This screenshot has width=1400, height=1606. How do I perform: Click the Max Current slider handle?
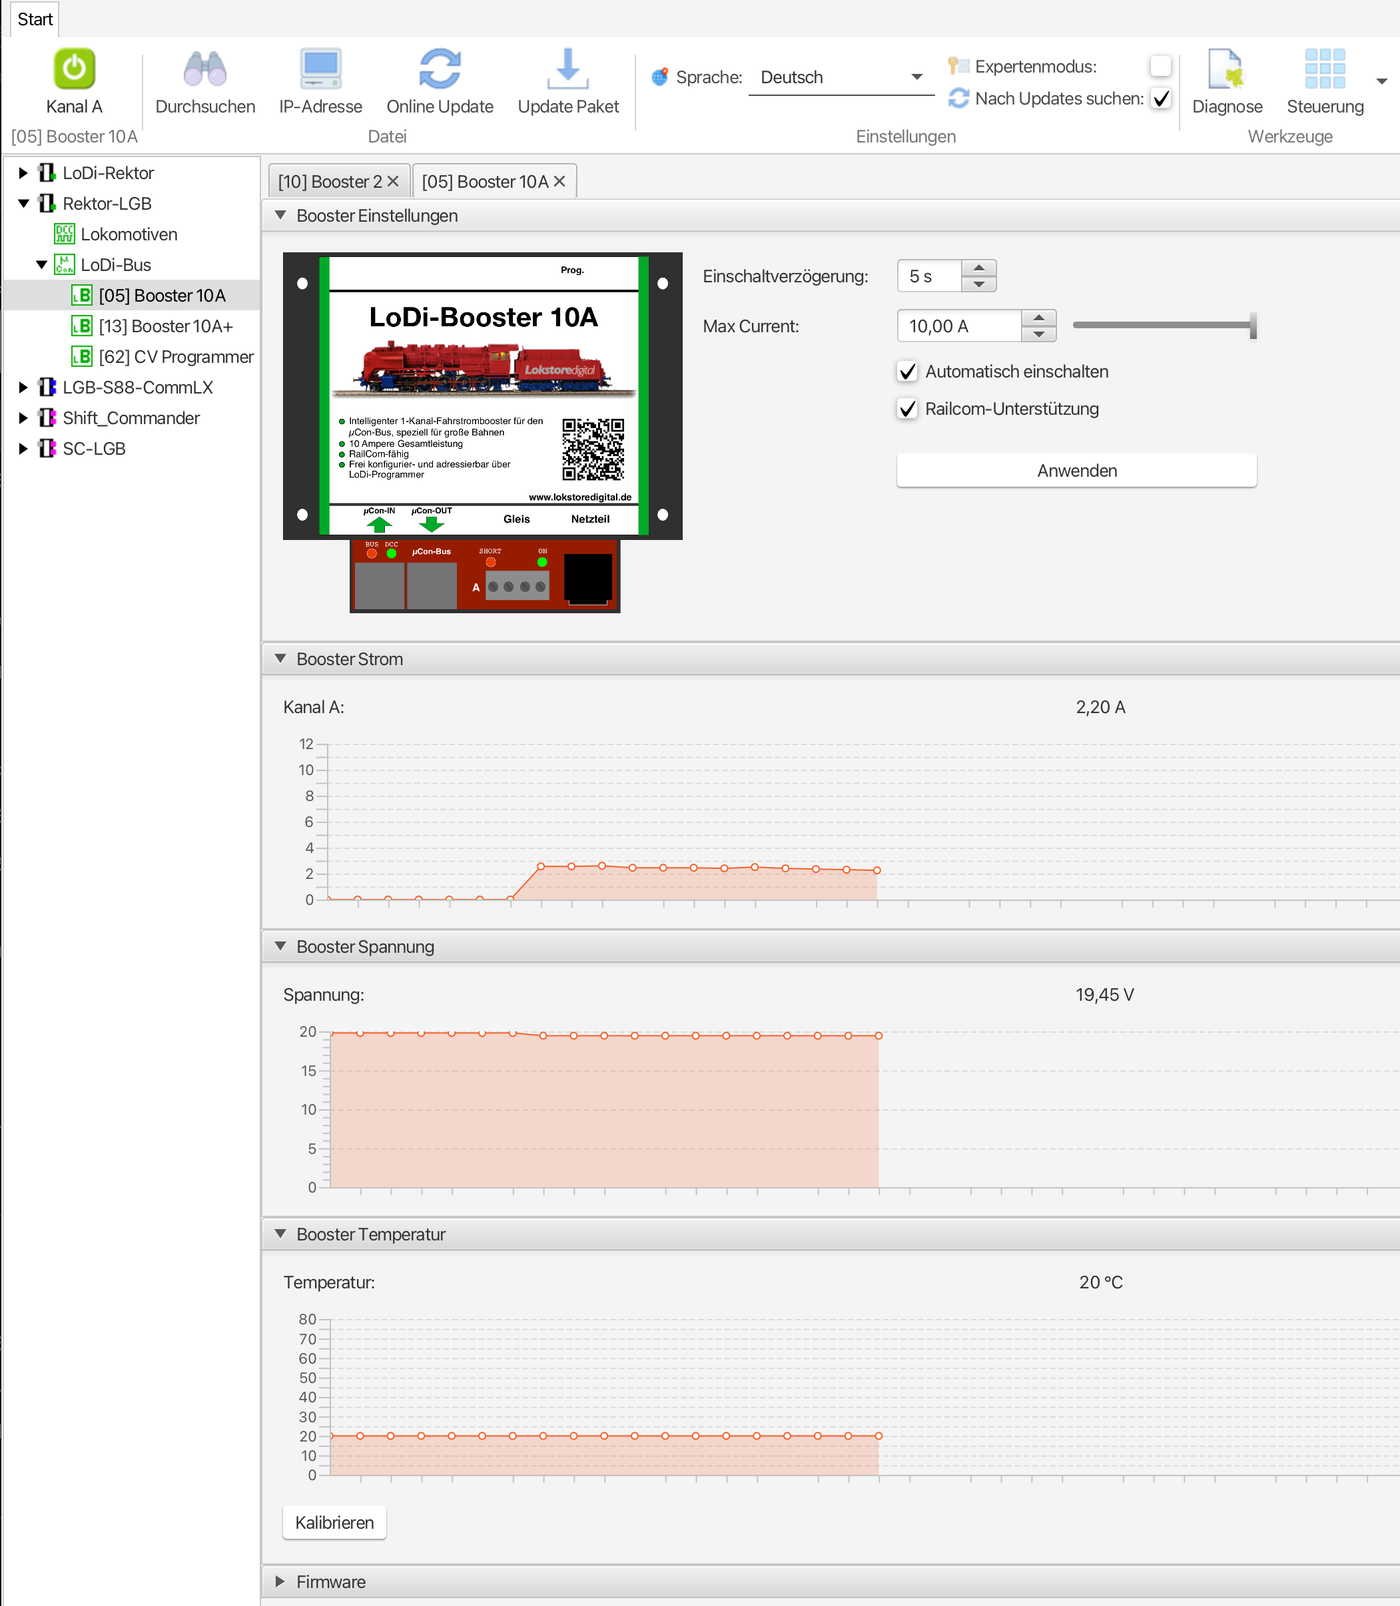coord(1253,325)
